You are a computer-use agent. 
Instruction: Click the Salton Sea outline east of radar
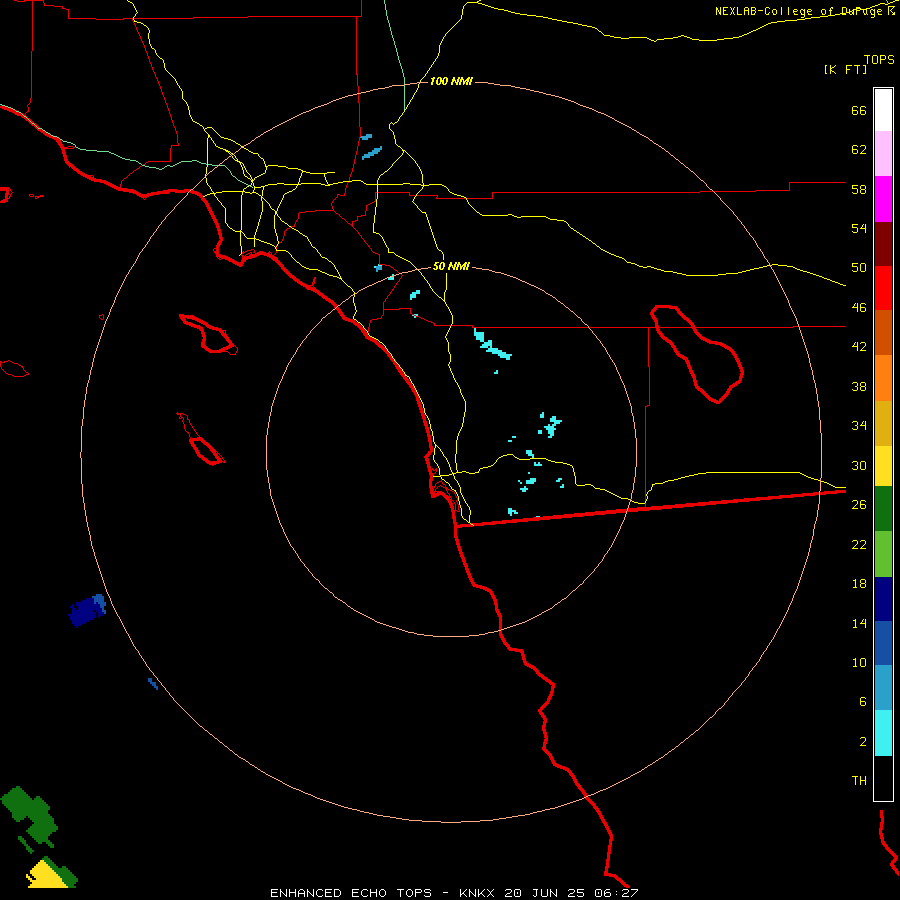pos(697,354)
